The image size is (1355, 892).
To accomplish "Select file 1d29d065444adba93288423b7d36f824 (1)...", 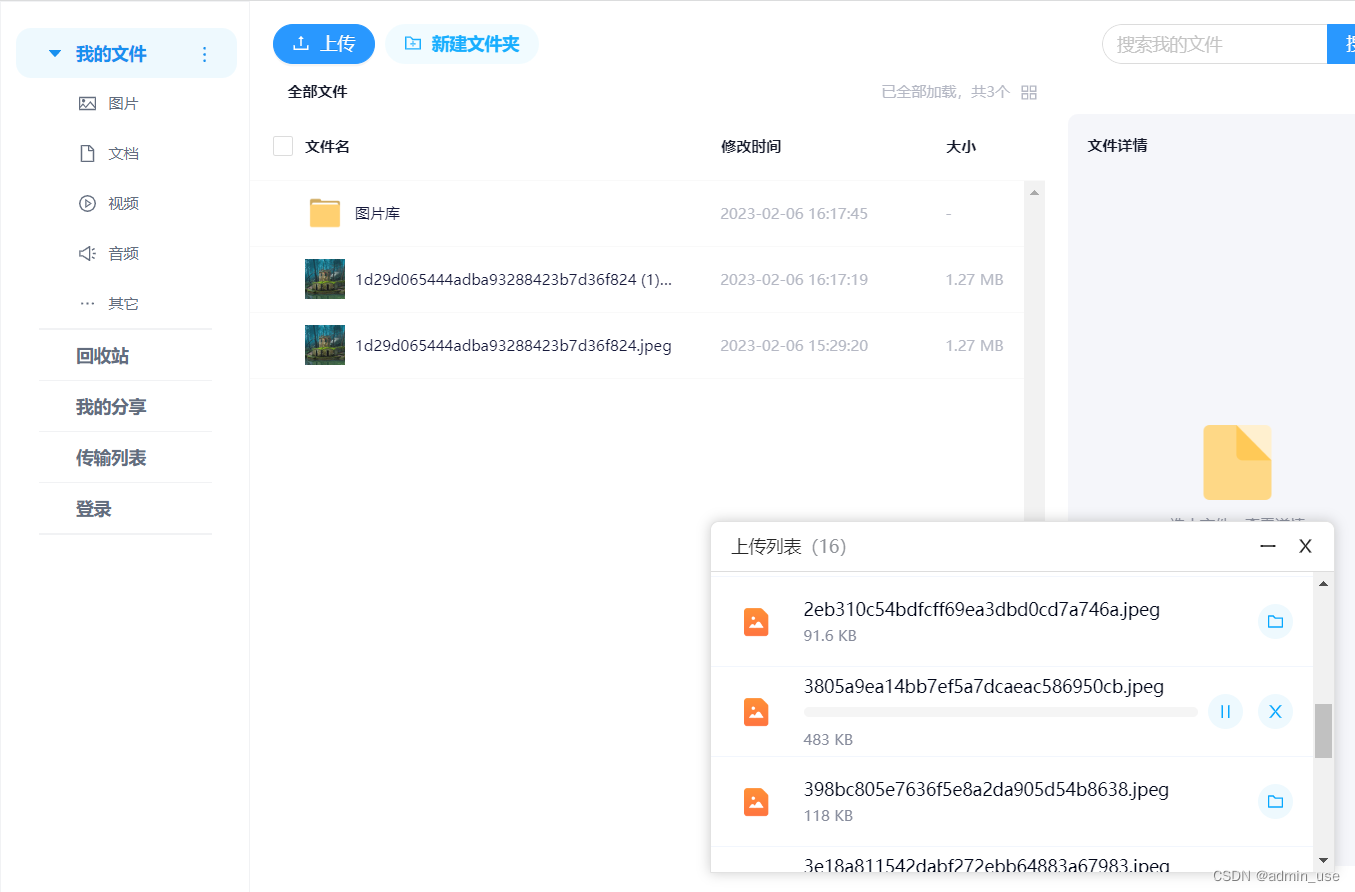I will tap(513, 279).
